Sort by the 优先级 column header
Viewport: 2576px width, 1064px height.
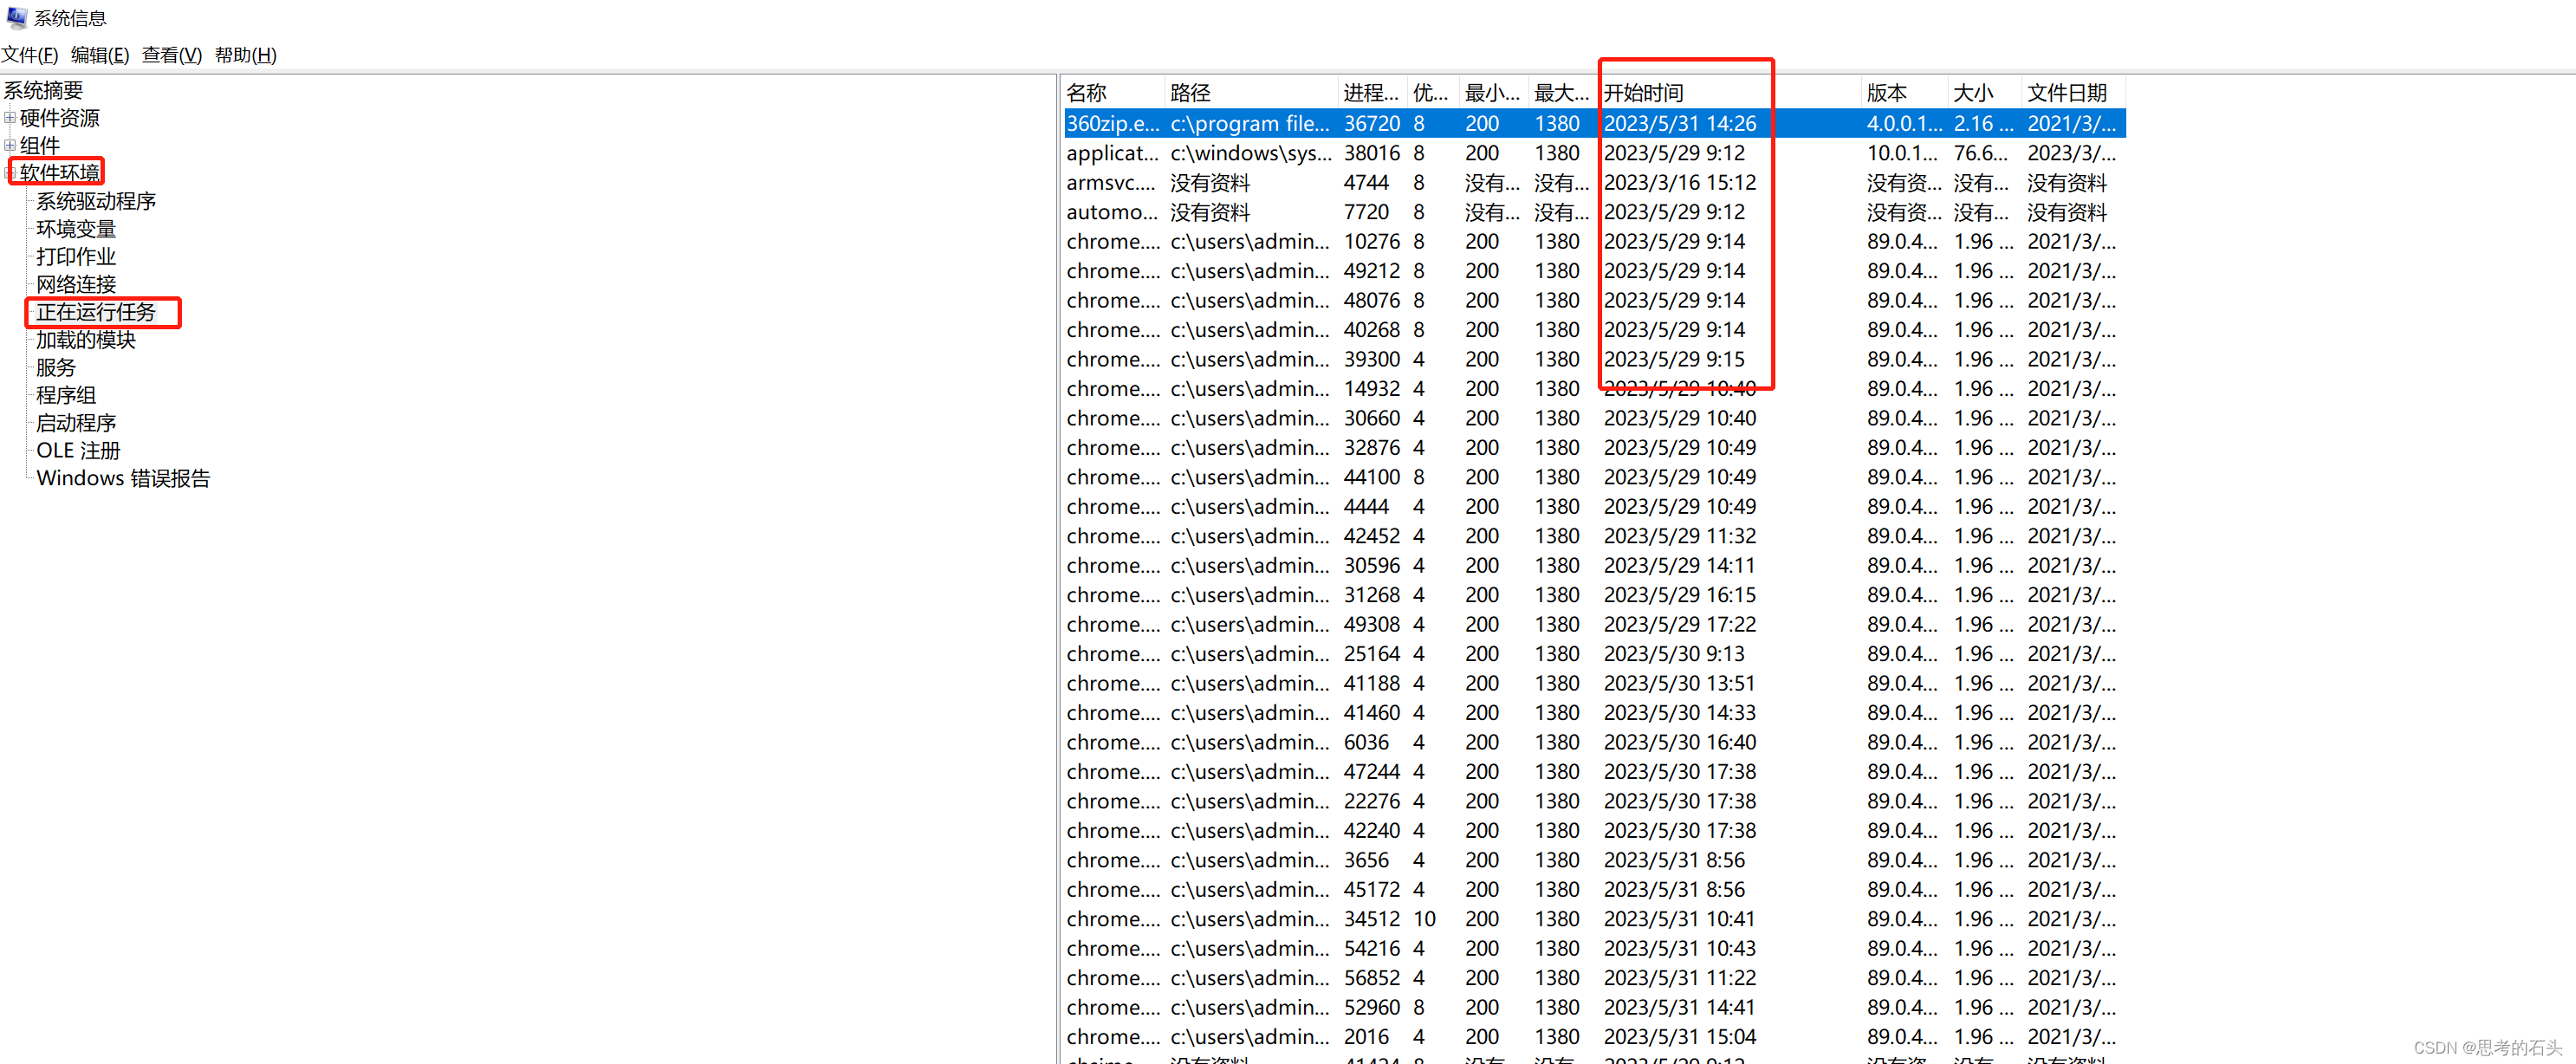1432,93
